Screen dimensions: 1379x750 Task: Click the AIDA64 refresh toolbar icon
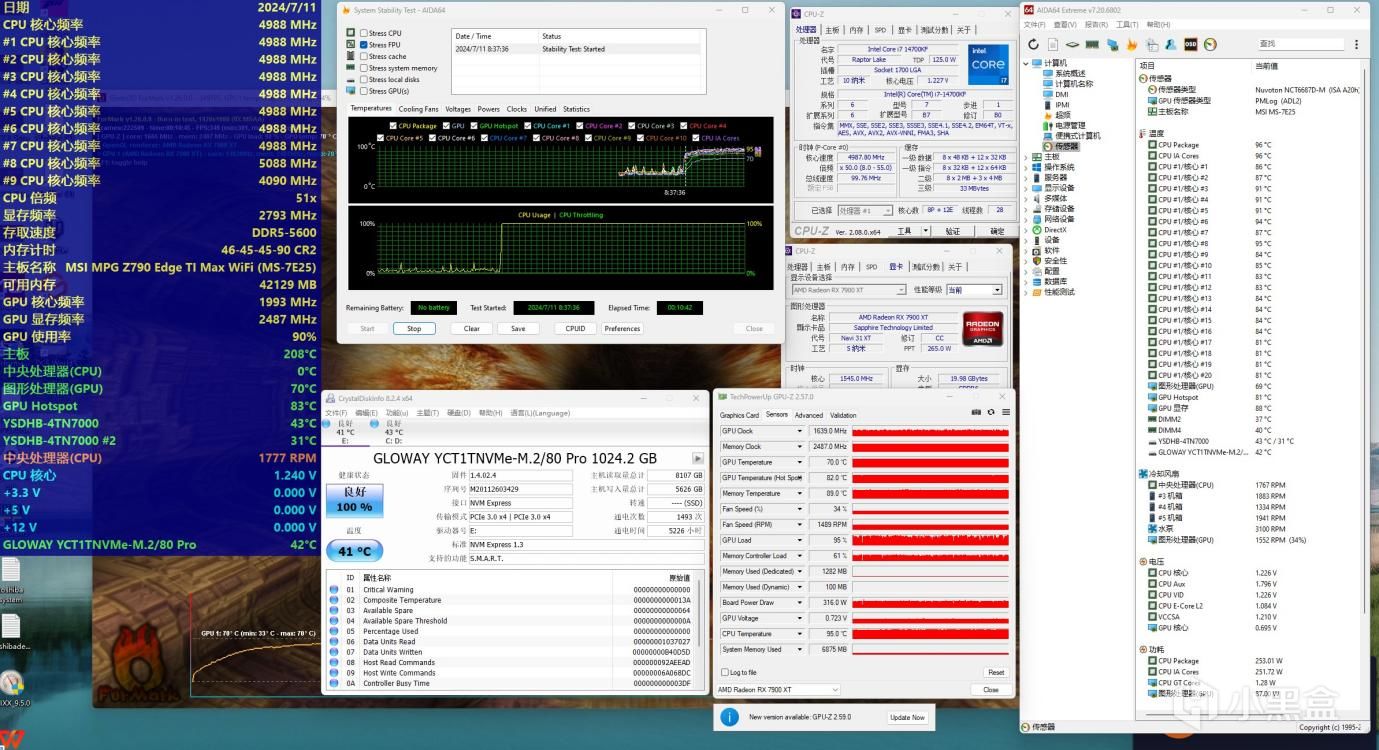[1033, 45]
